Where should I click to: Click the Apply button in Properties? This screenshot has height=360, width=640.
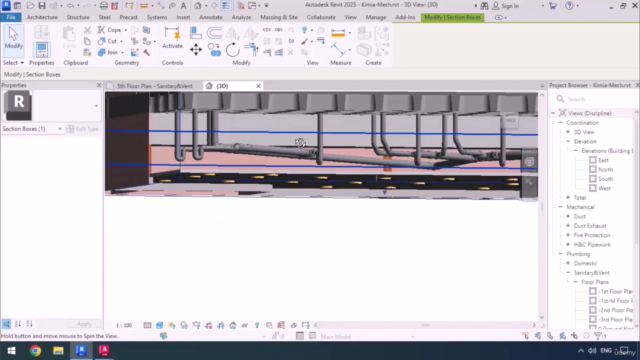point(84,324)
